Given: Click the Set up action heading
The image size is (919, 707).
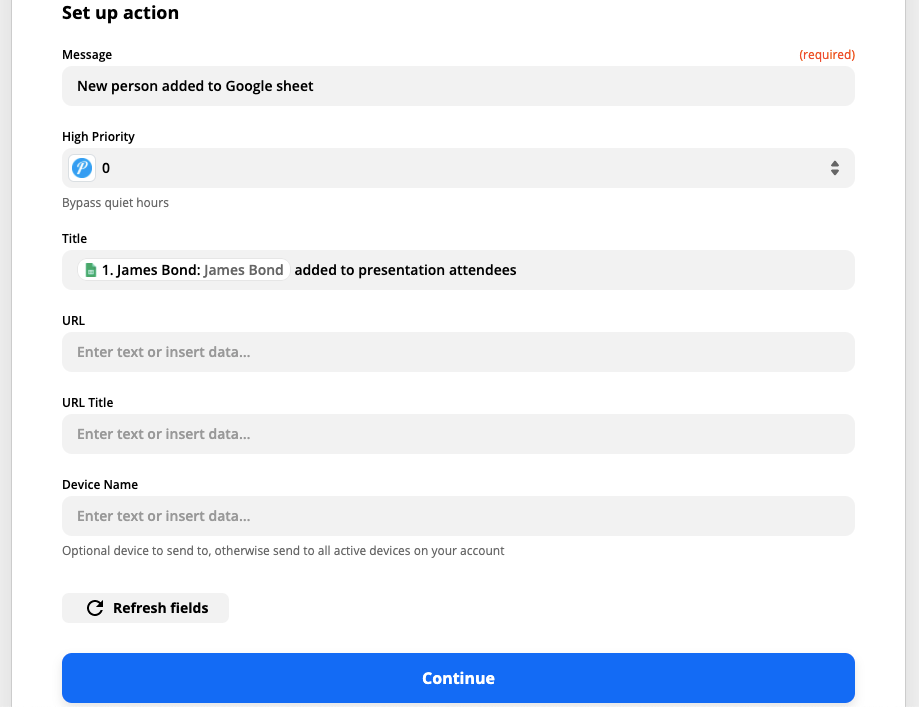Looking at the screenshot, I should (120, 13).
